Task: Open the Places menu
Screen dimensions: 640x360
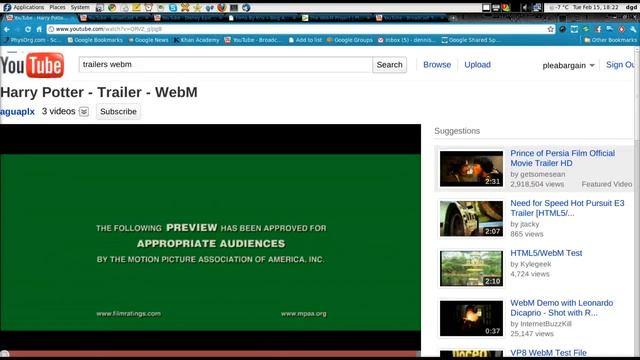Action: [58, 7]
